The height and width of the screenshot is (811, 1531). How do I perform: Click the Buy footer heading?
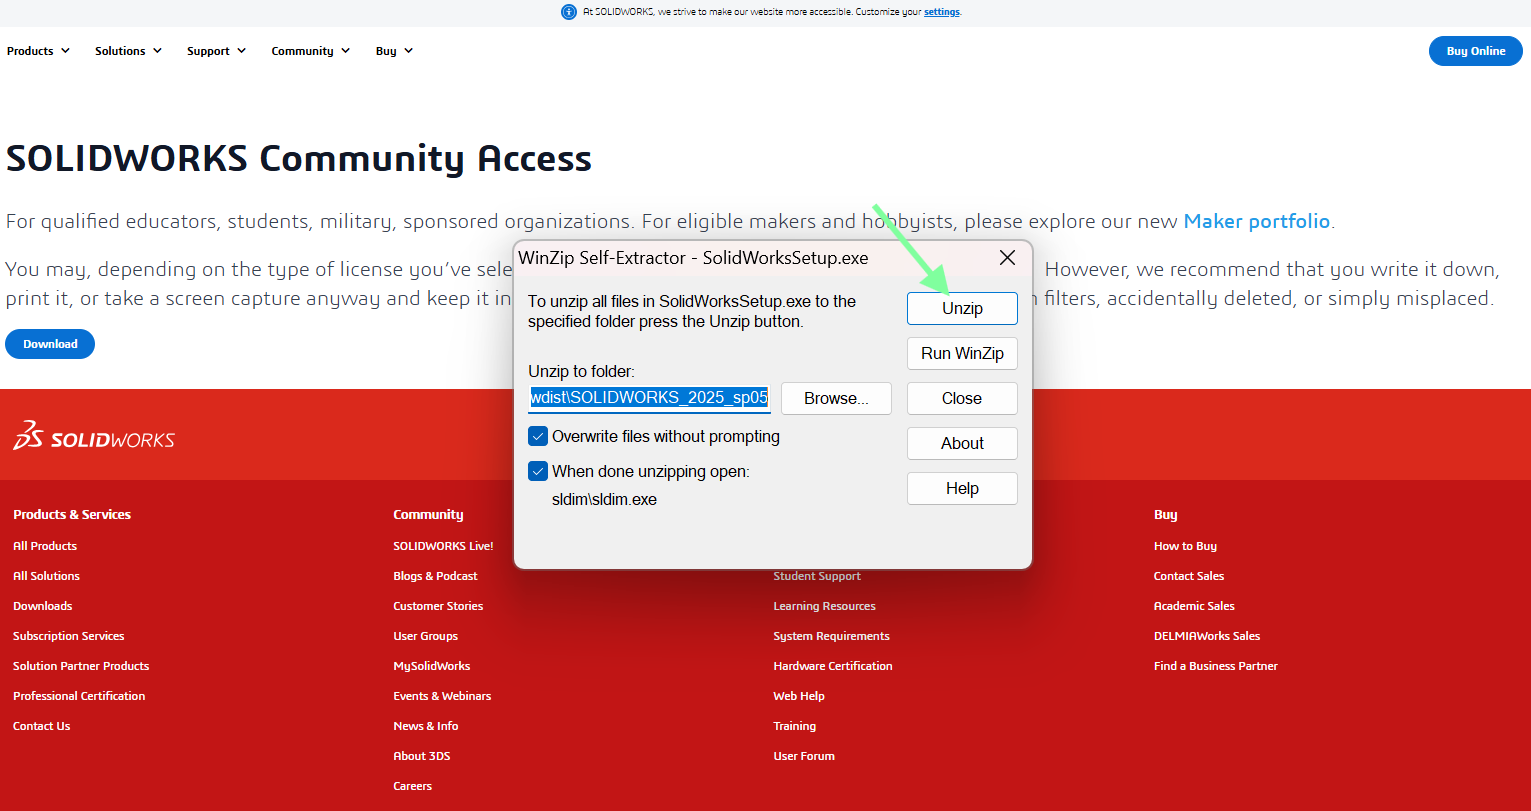[1166, 515]
